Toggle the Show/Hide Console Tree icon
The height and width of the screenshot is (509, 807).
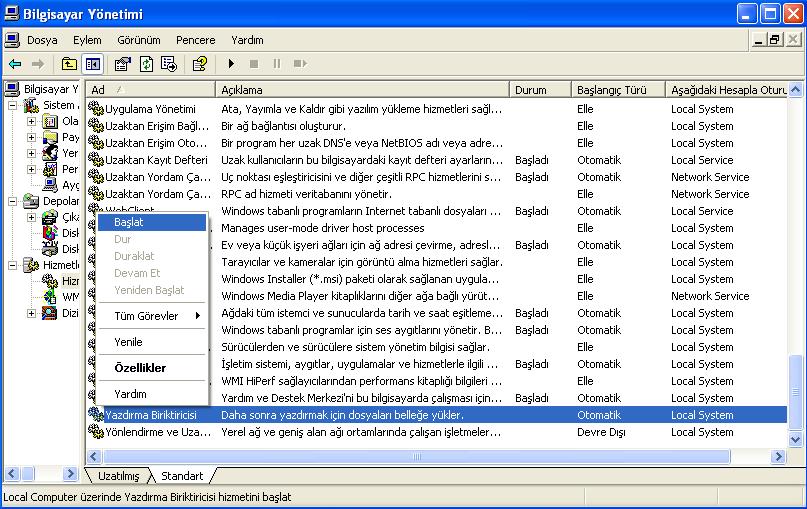pos(92,64)
